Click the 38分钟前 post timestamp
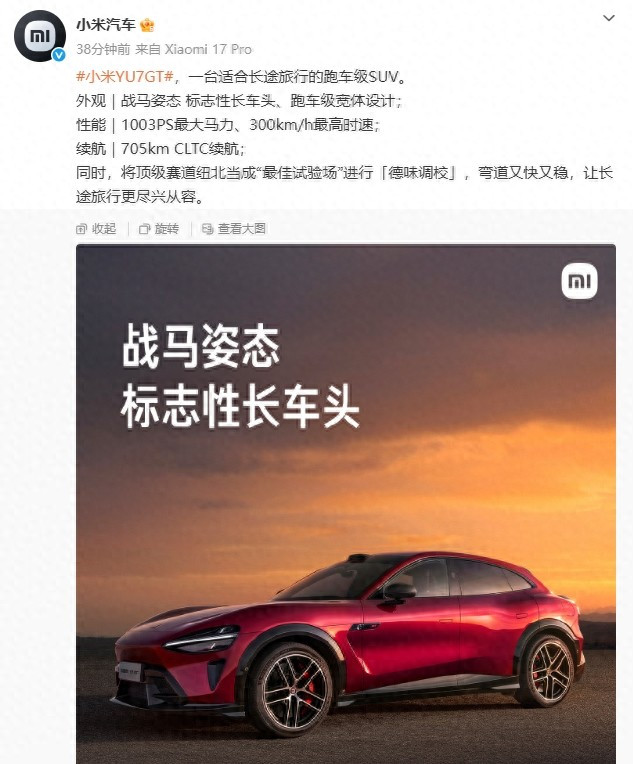The height and width of the screenshot is (764, 633). (x=103, y=49)
